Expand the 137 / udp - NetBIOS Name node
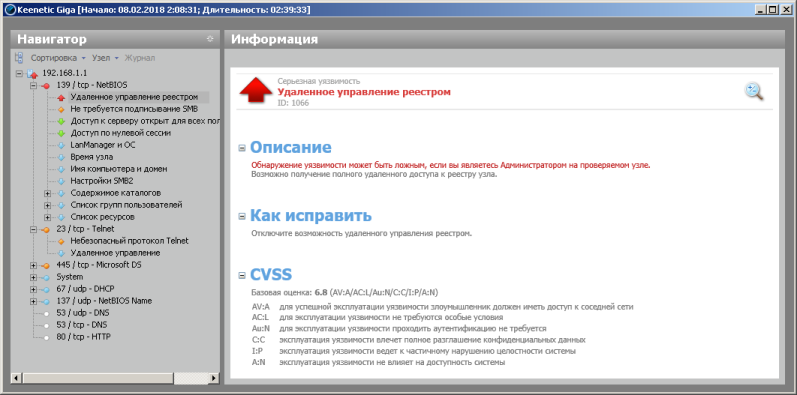797x395 pixels. (34, 301)
